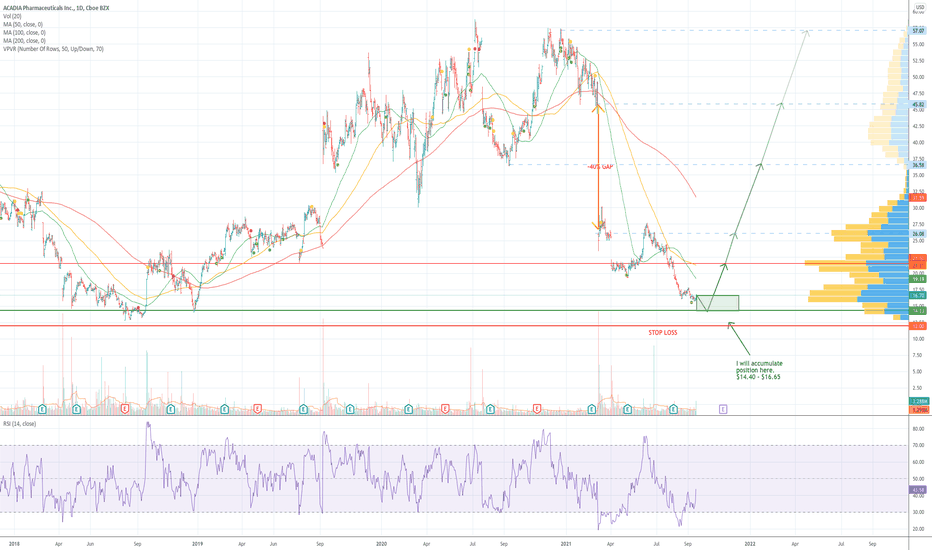Click the 3.288M volume label
Viewport: 932px width, 550px height.
pyautogui.click(x=918, y=401)
